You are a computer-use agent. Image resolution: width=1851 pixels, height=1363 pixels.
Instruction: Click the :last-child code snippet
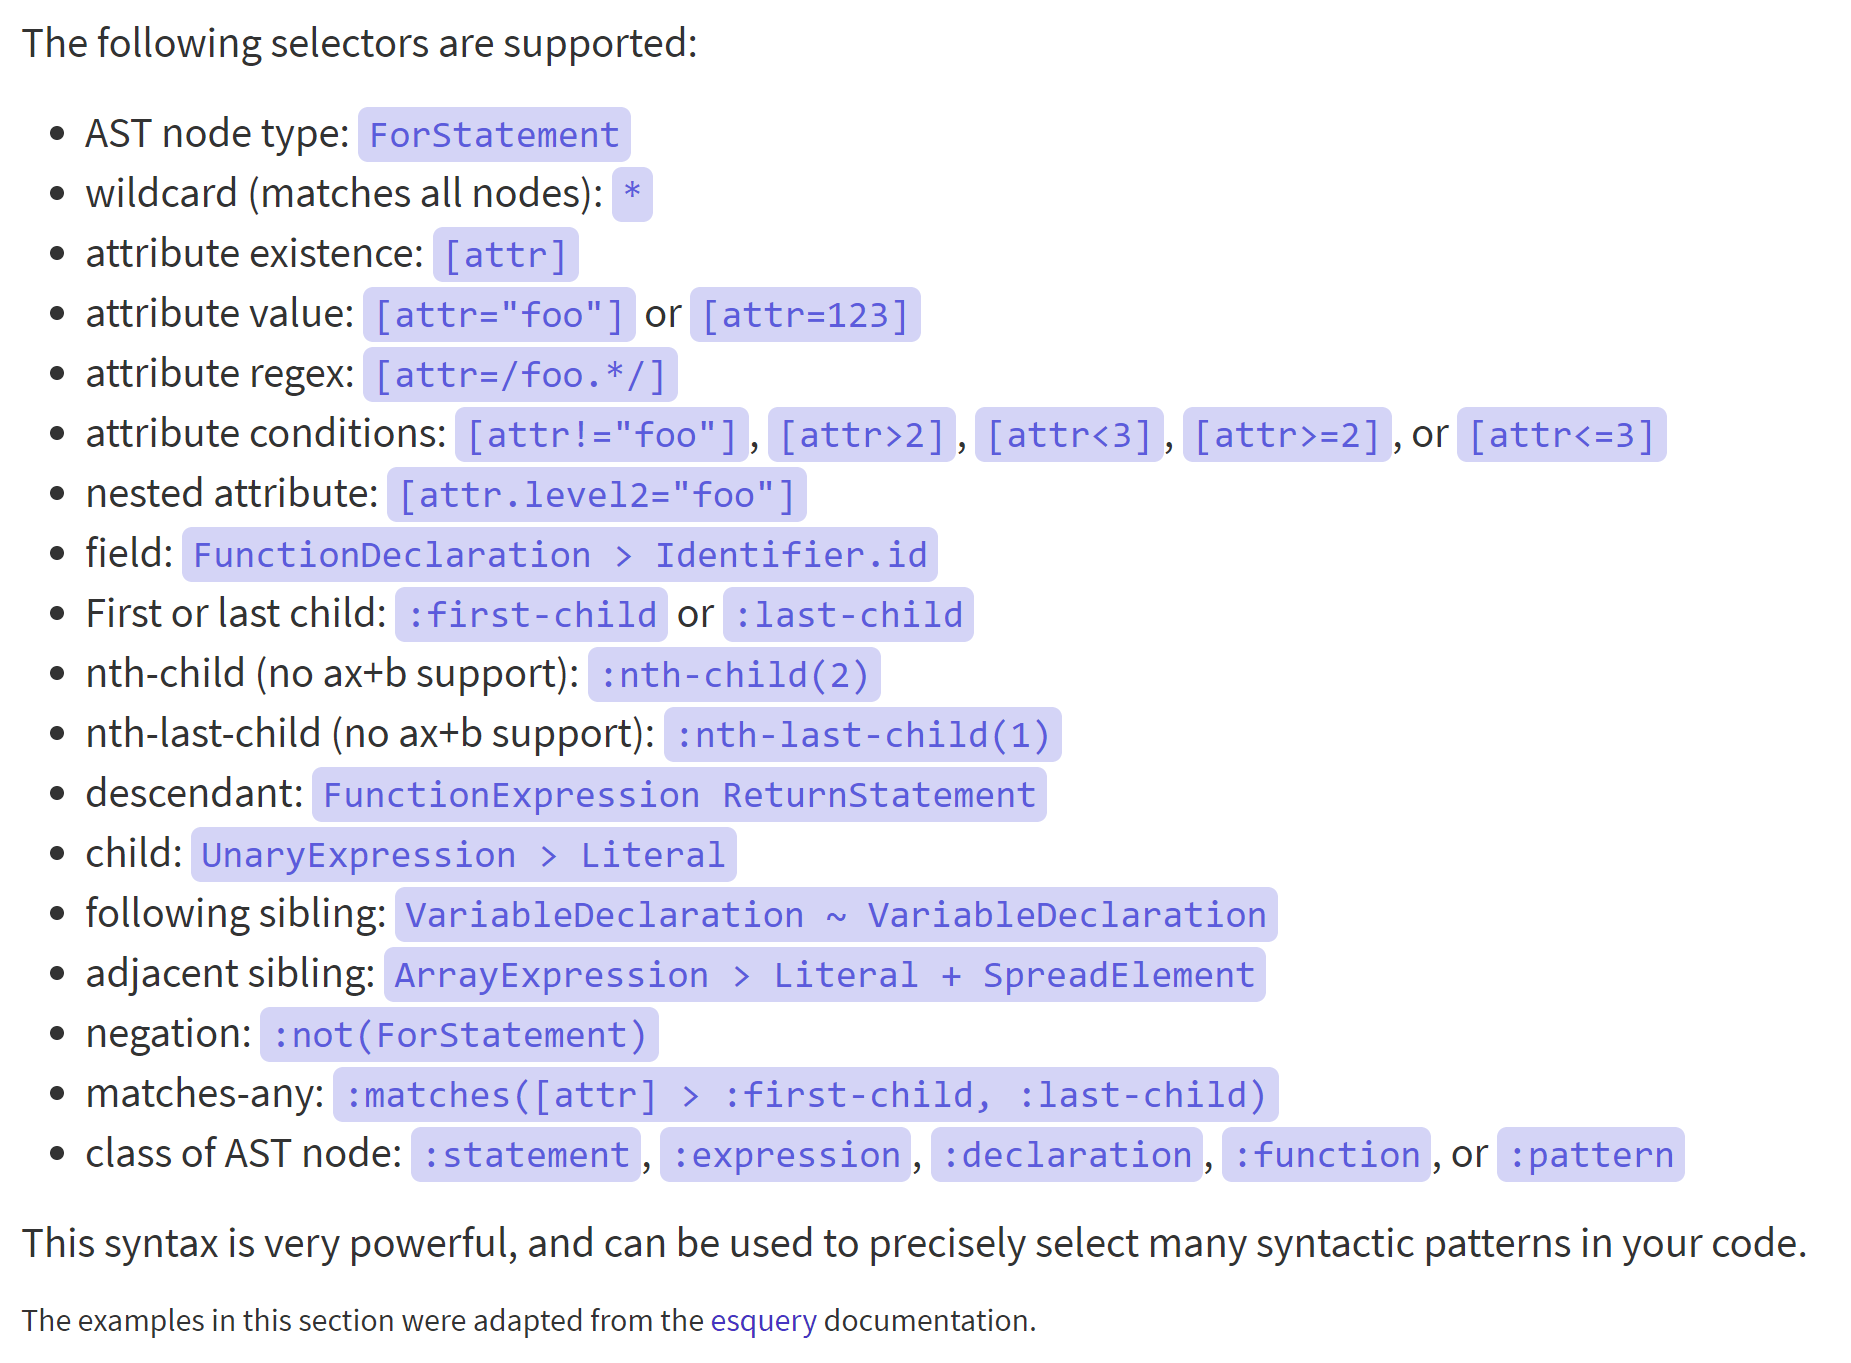click(x=848, y=615)
